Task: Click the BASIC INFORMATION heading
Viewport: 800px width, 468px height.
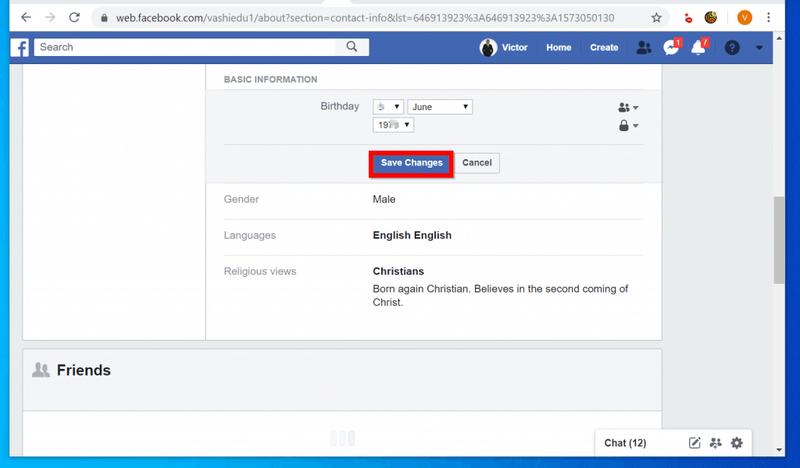Action: point(270,80)
